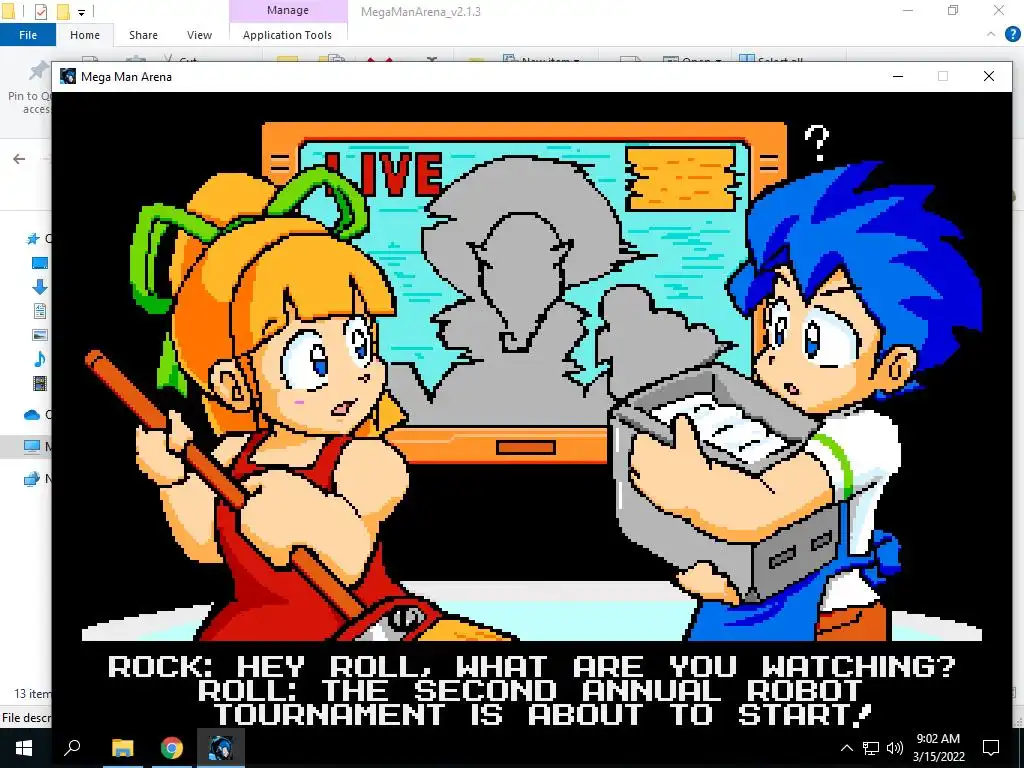Open Videos via the film strip icon
This screenshot has width=1024, height=768.
[x=40, y=383]
